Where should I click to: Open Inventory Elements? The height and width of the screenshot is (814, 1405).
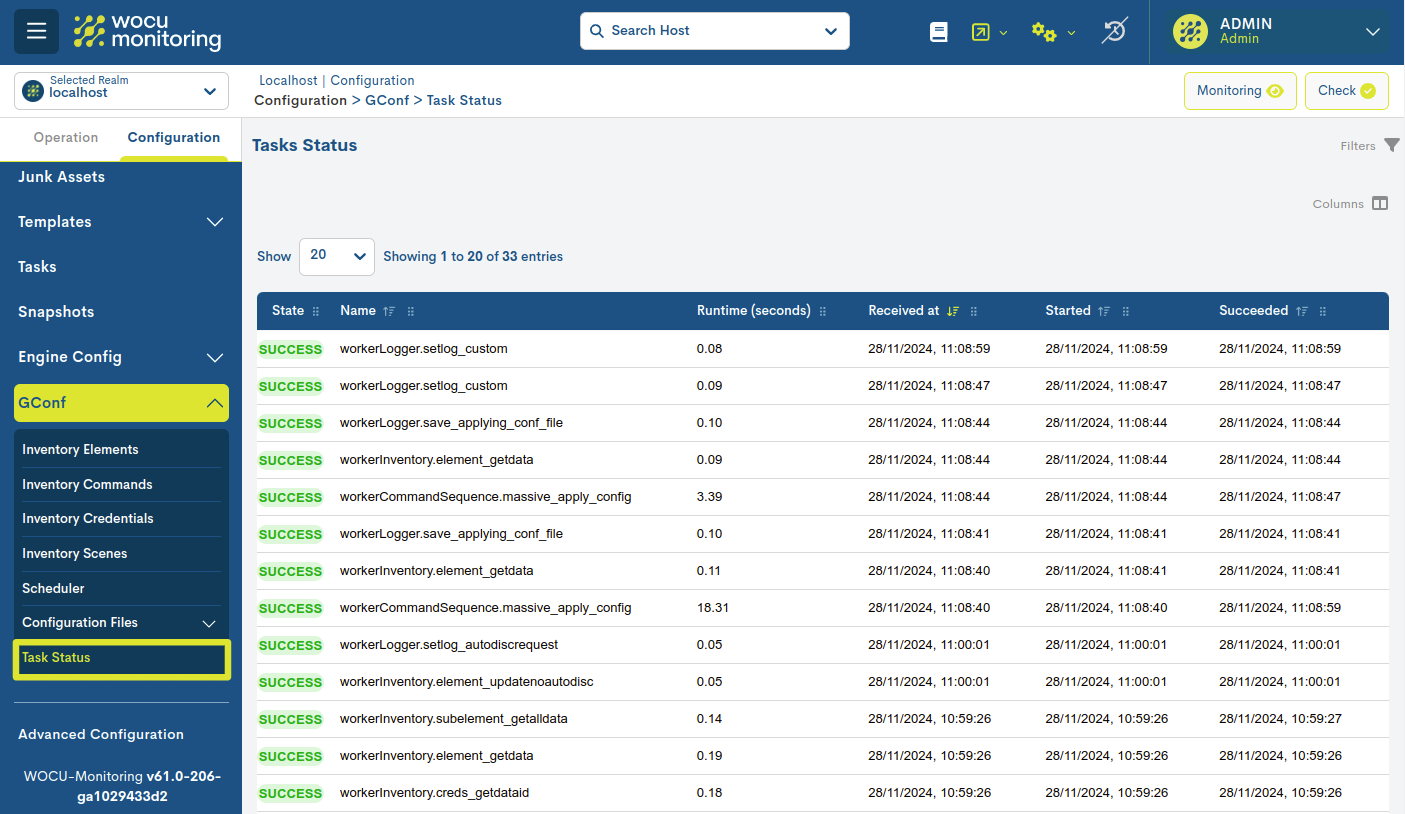80,450
